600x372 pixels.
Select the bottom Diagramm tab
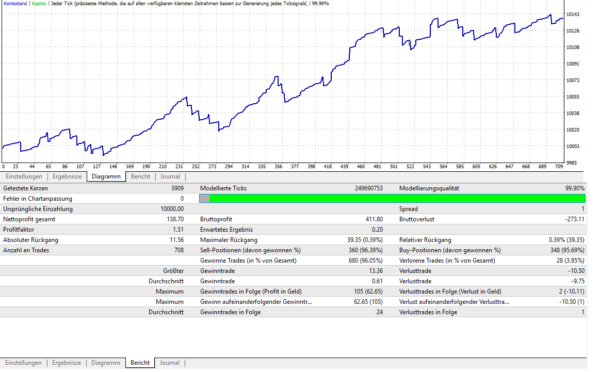[x=106, y=362]
